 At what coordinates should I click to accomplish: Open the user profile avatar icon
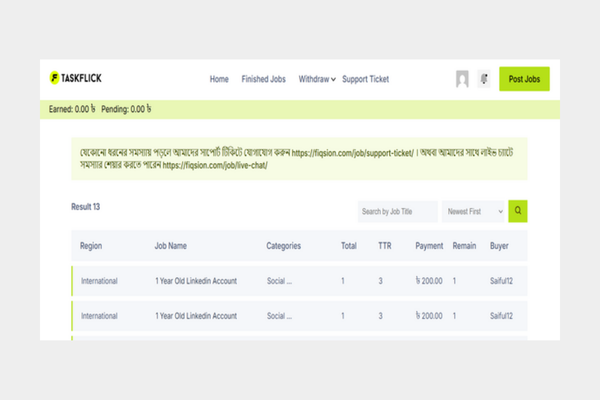coord(462,79)
